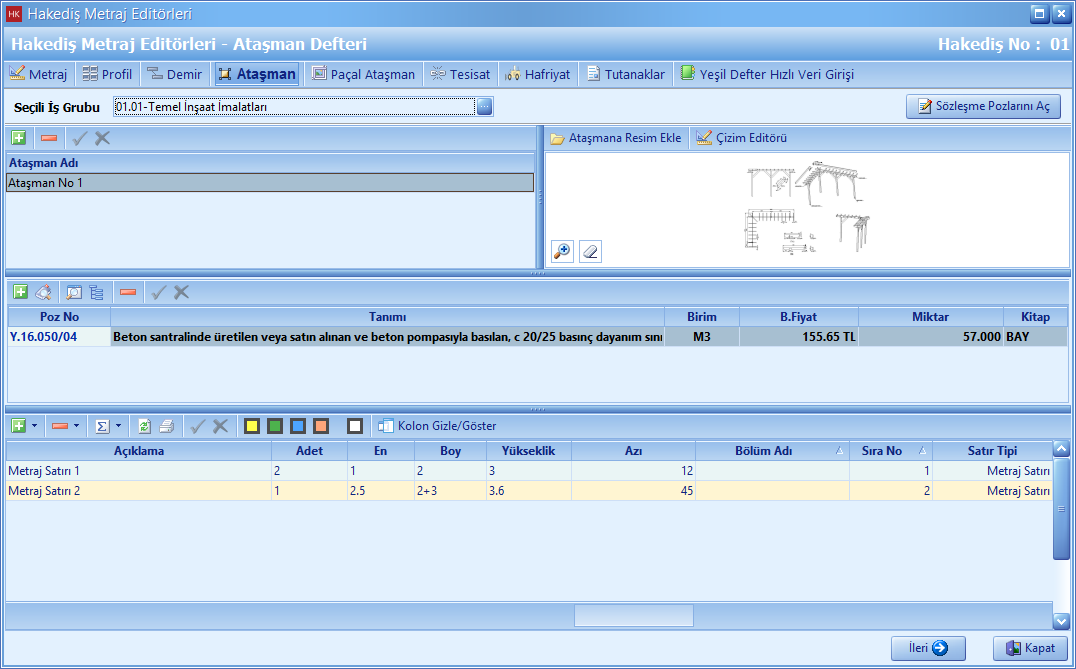The height and width of the screenshot is (669, 1076).
Task: Open the Seçili İş Grubu selector button
Action: (x=484, y=107)
